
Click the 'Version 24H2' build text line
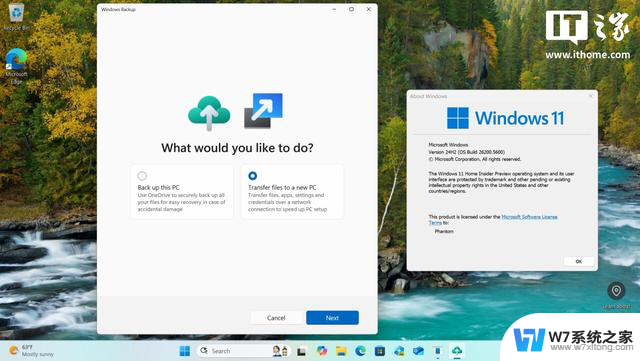467,152
